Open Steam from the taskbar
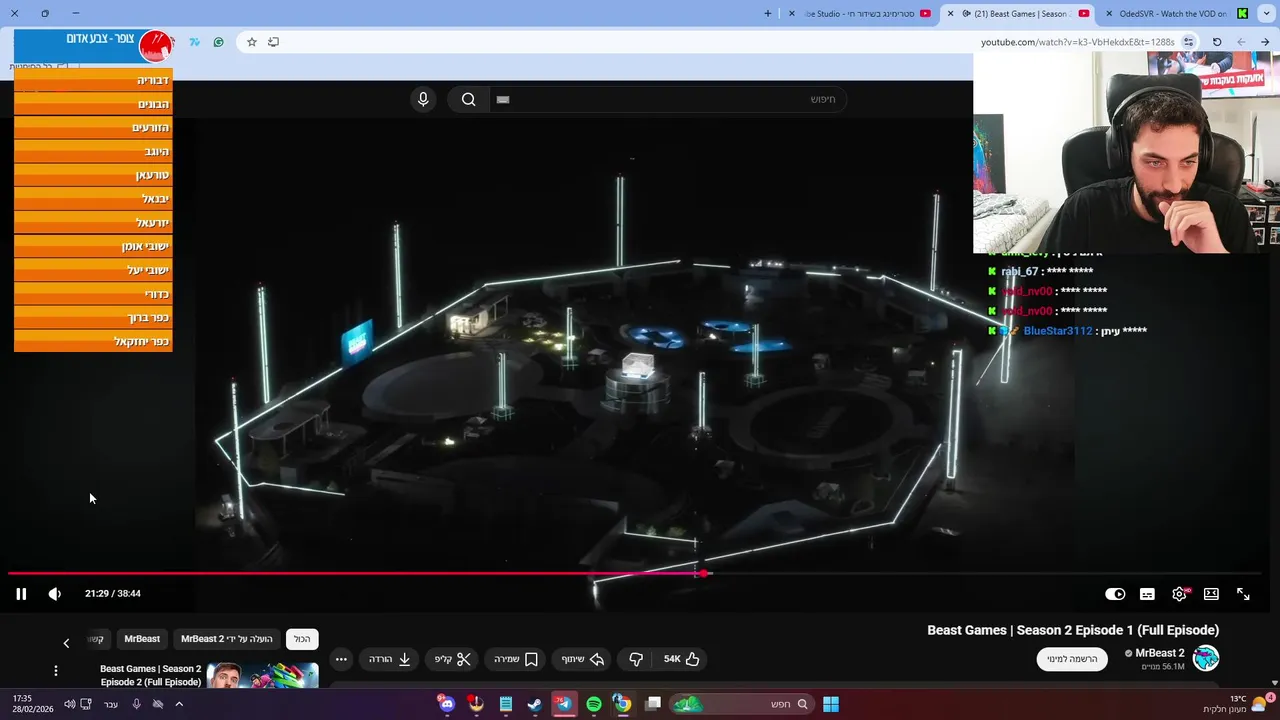This screenshot has height=720, width=1280. (535, 704)
